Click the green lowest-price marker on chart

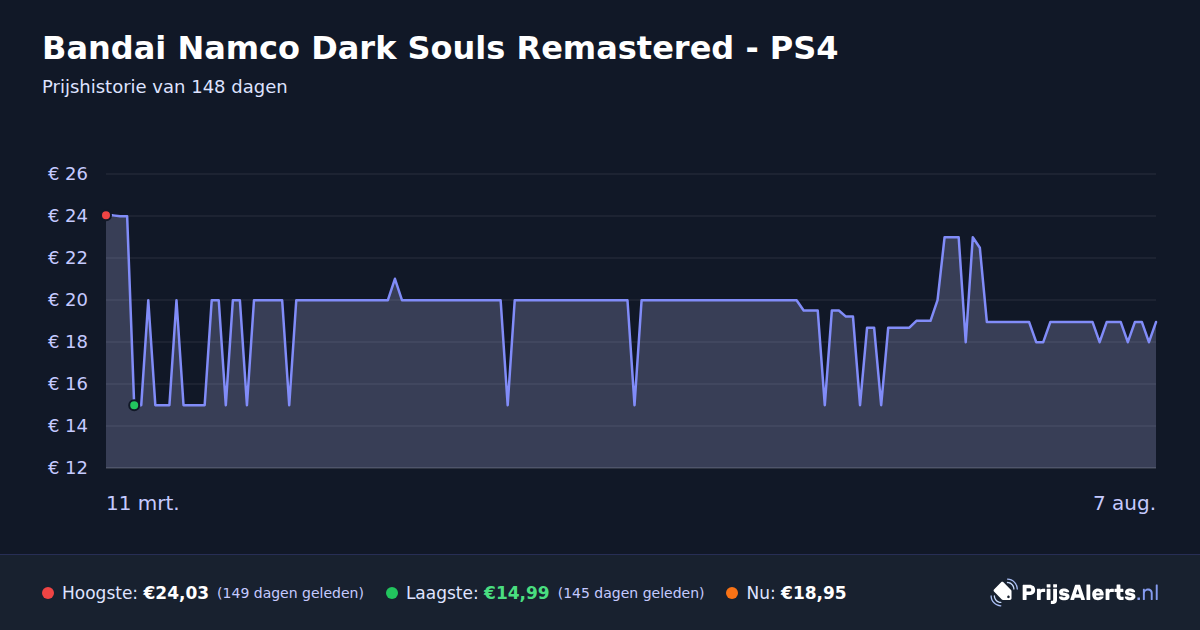tap(134, 405)
